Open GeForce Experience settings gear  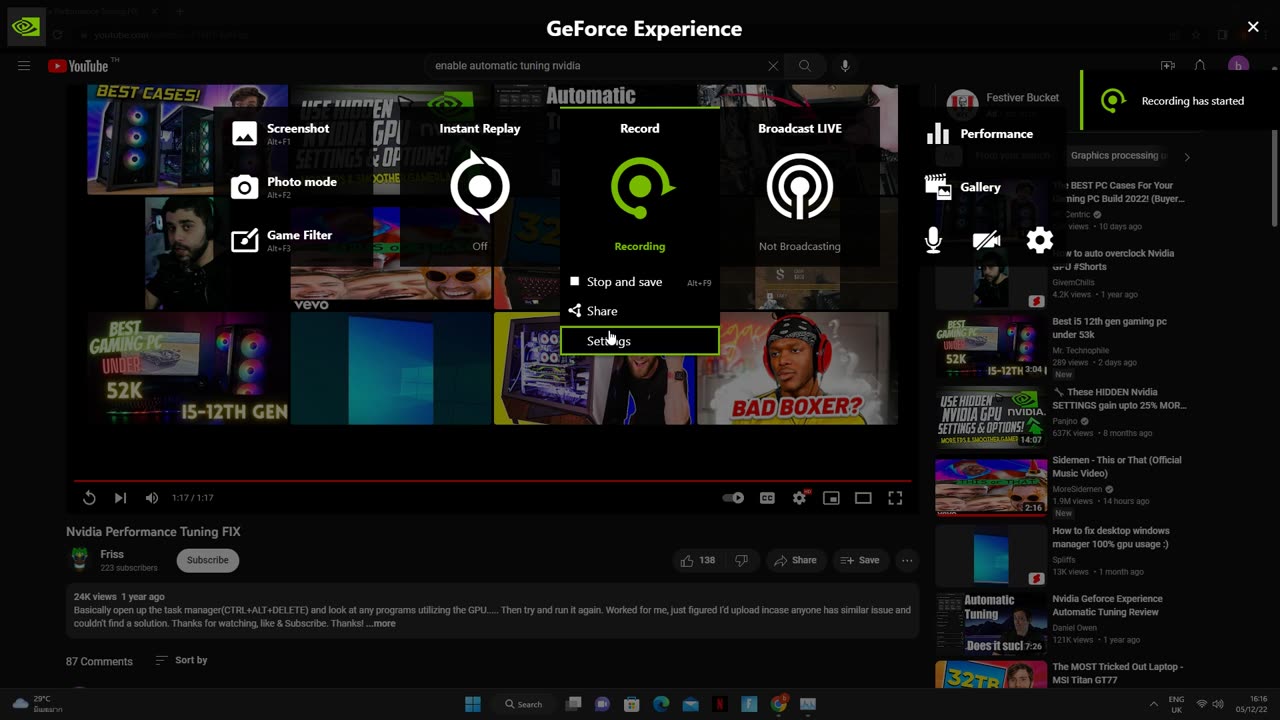click(1040, 240)
